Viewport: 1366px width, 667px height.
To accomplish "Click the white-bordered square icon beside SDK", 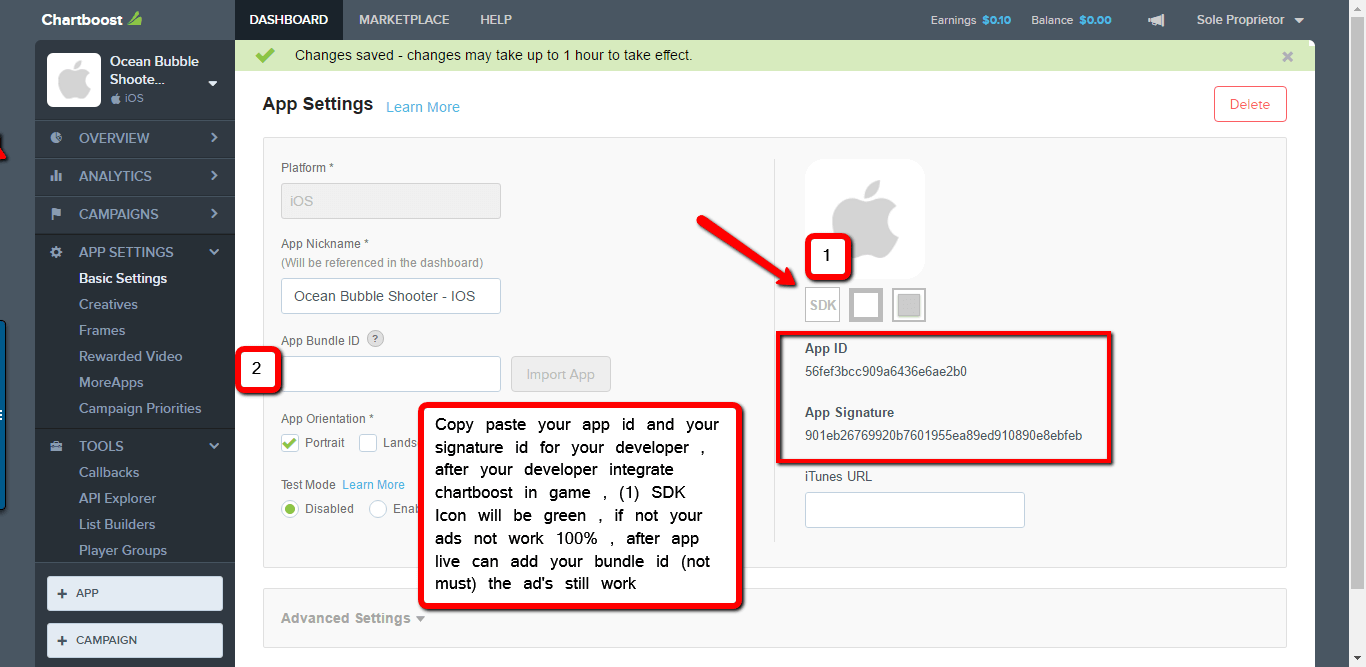I will coord(866,305).
